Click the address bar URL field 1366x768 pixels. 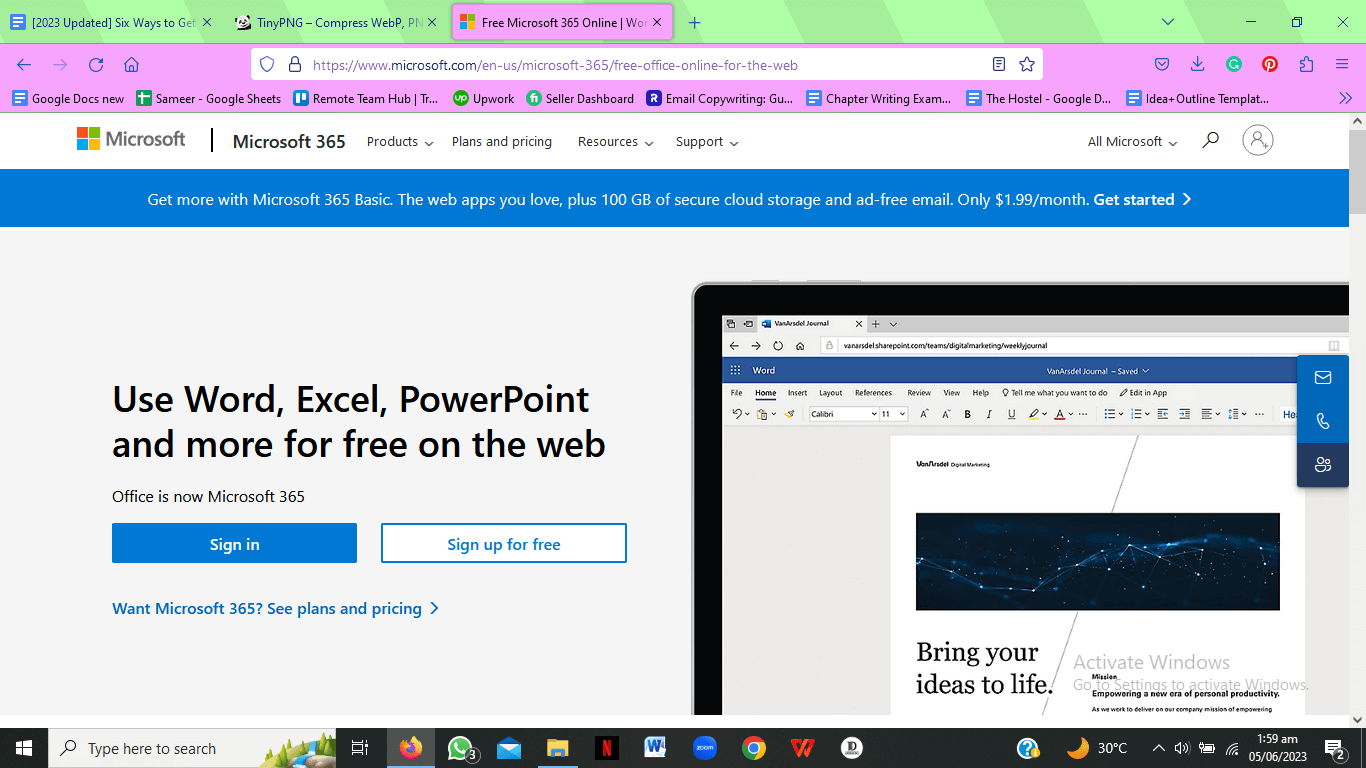pyautogui.click(x=645, y=64)
